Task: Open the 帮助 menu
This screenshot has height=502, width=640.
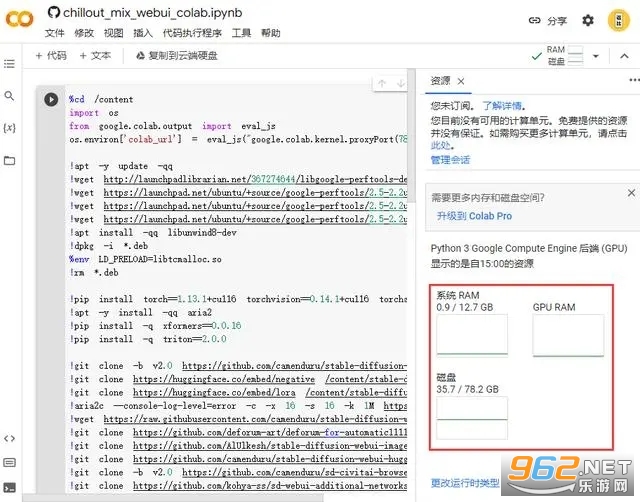Action: click(271, 33)
